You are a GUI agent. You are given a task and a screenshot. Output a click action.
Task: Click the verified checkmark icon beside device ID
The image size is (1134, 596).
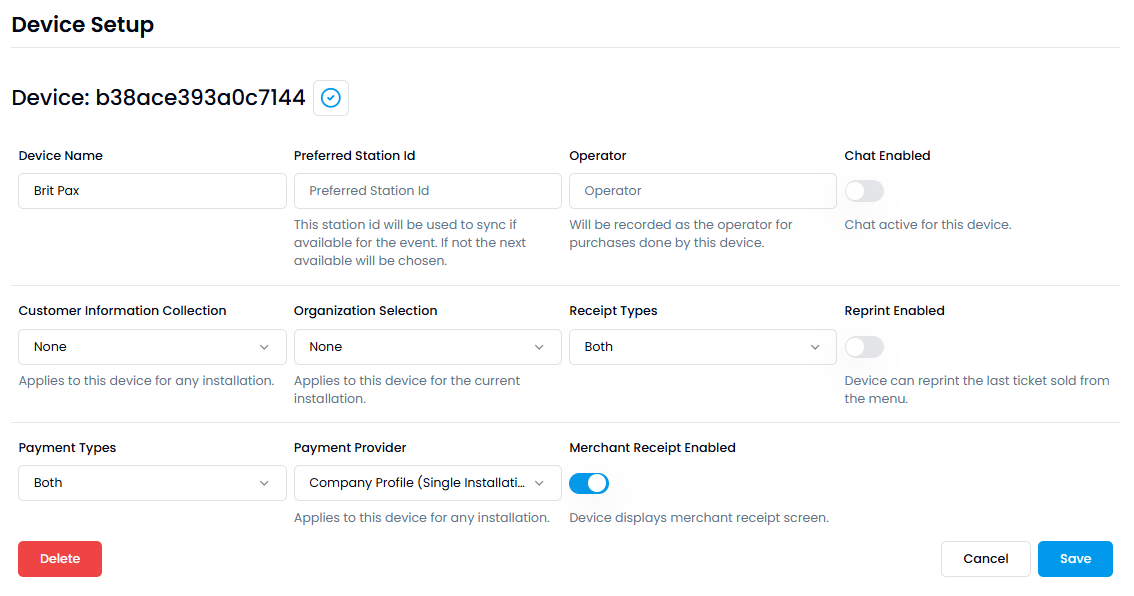(x=331, y=98)
